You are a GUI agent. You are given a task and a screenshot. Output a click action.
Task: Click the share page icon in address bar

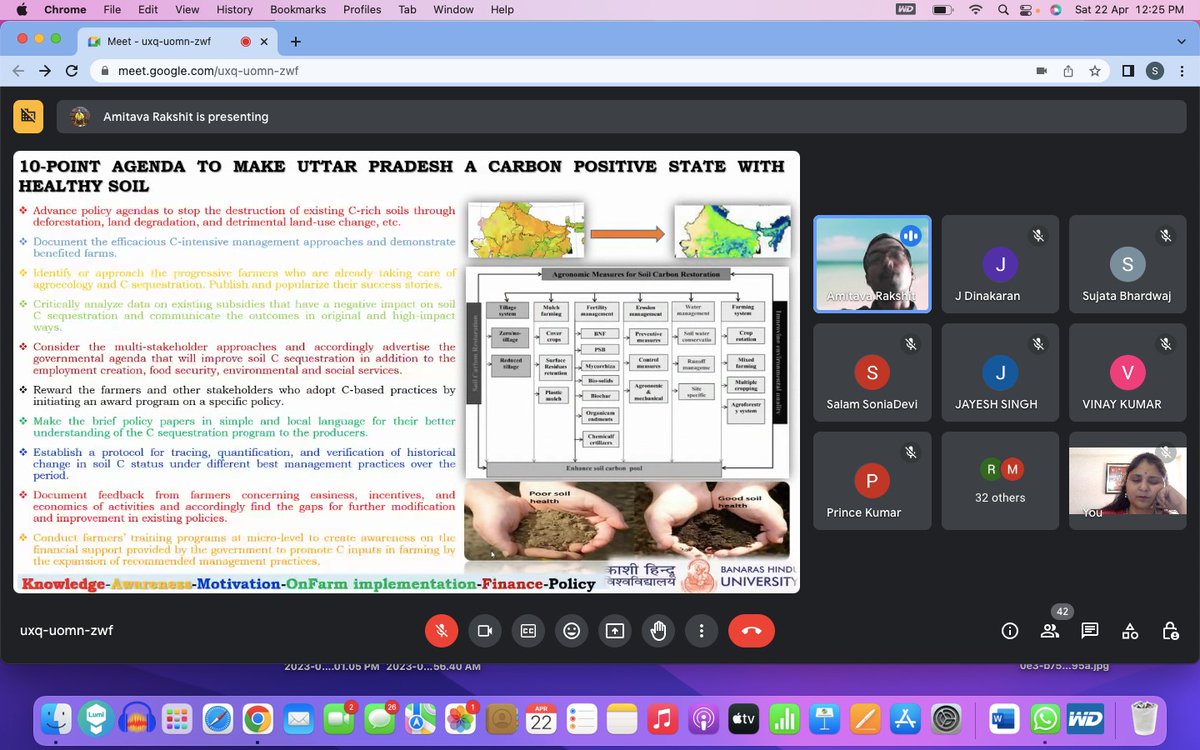point(1068,71)
